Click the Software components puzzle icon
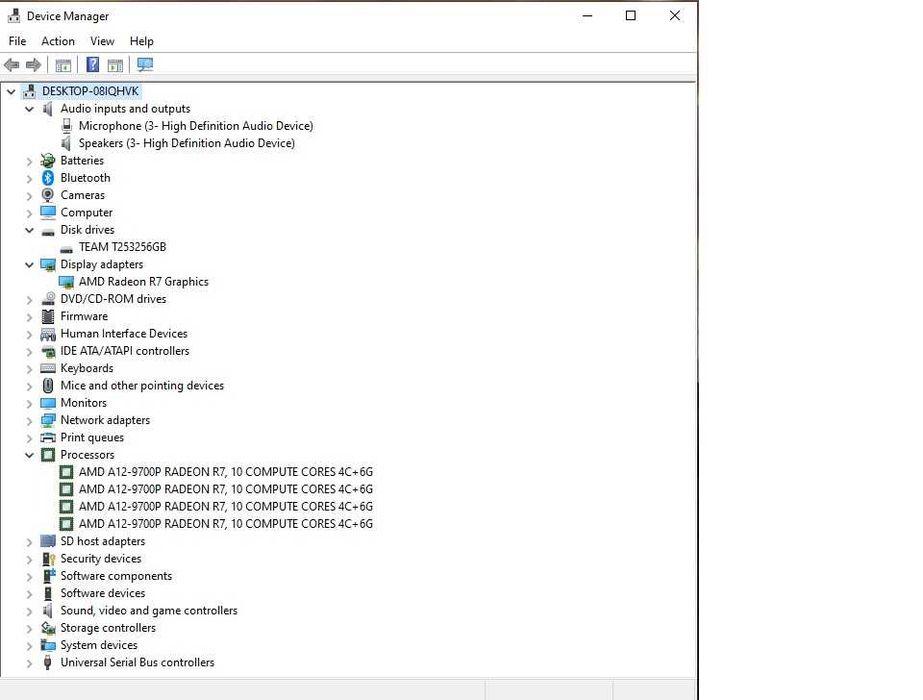 coord(48,576)
